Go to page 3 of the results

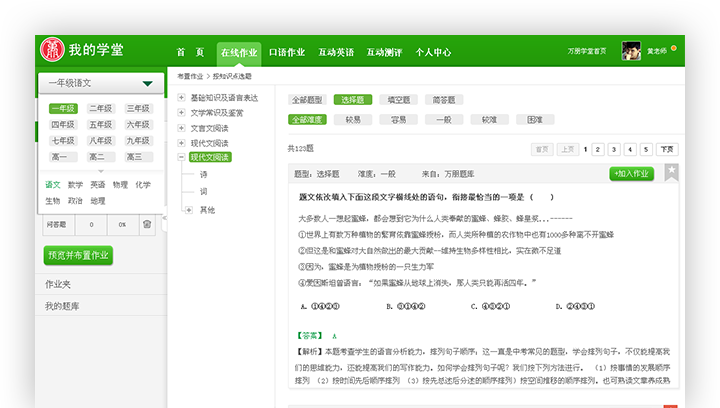click(x=614, y=149)
